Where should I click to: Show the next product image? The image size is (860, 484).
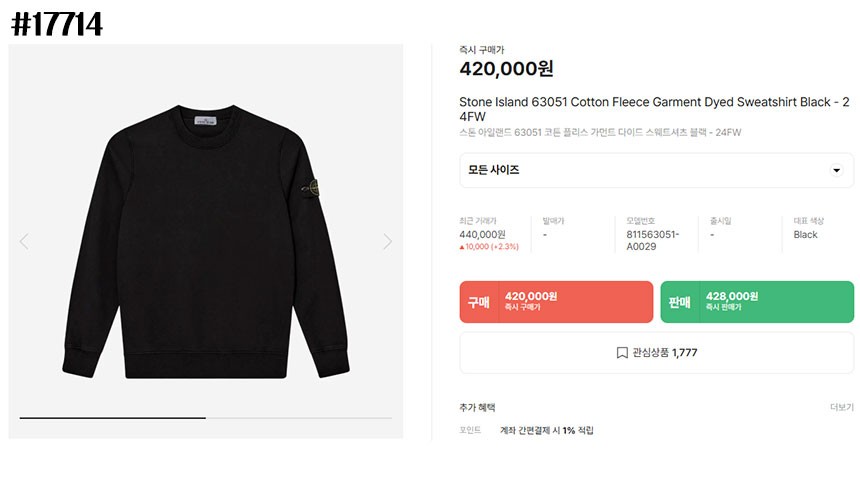click(387, 241)
